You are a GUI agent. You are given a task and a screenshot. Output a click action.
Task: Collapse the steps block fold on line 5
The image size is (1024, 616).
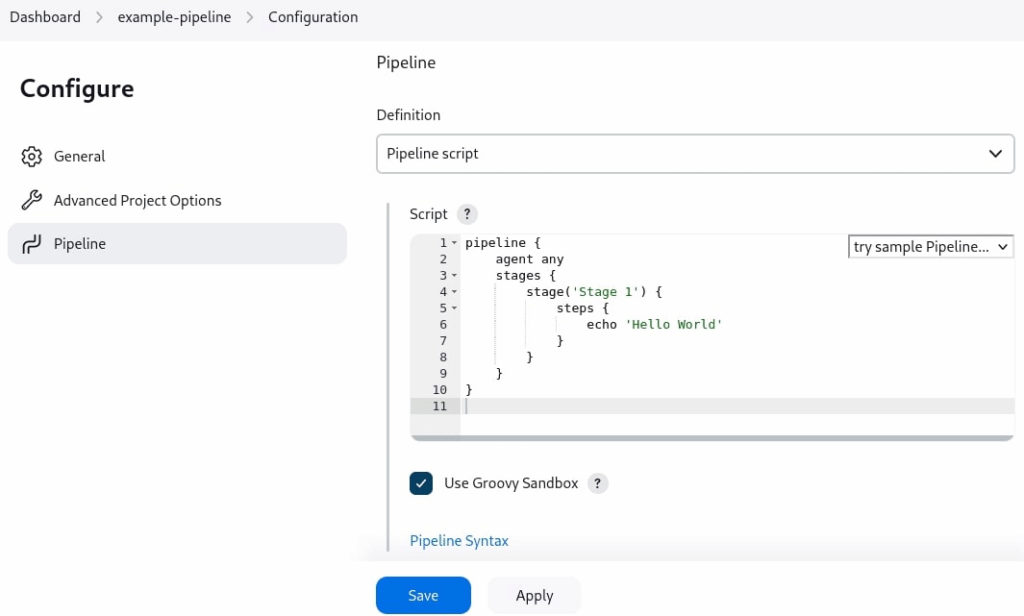[x=455, y=308]
